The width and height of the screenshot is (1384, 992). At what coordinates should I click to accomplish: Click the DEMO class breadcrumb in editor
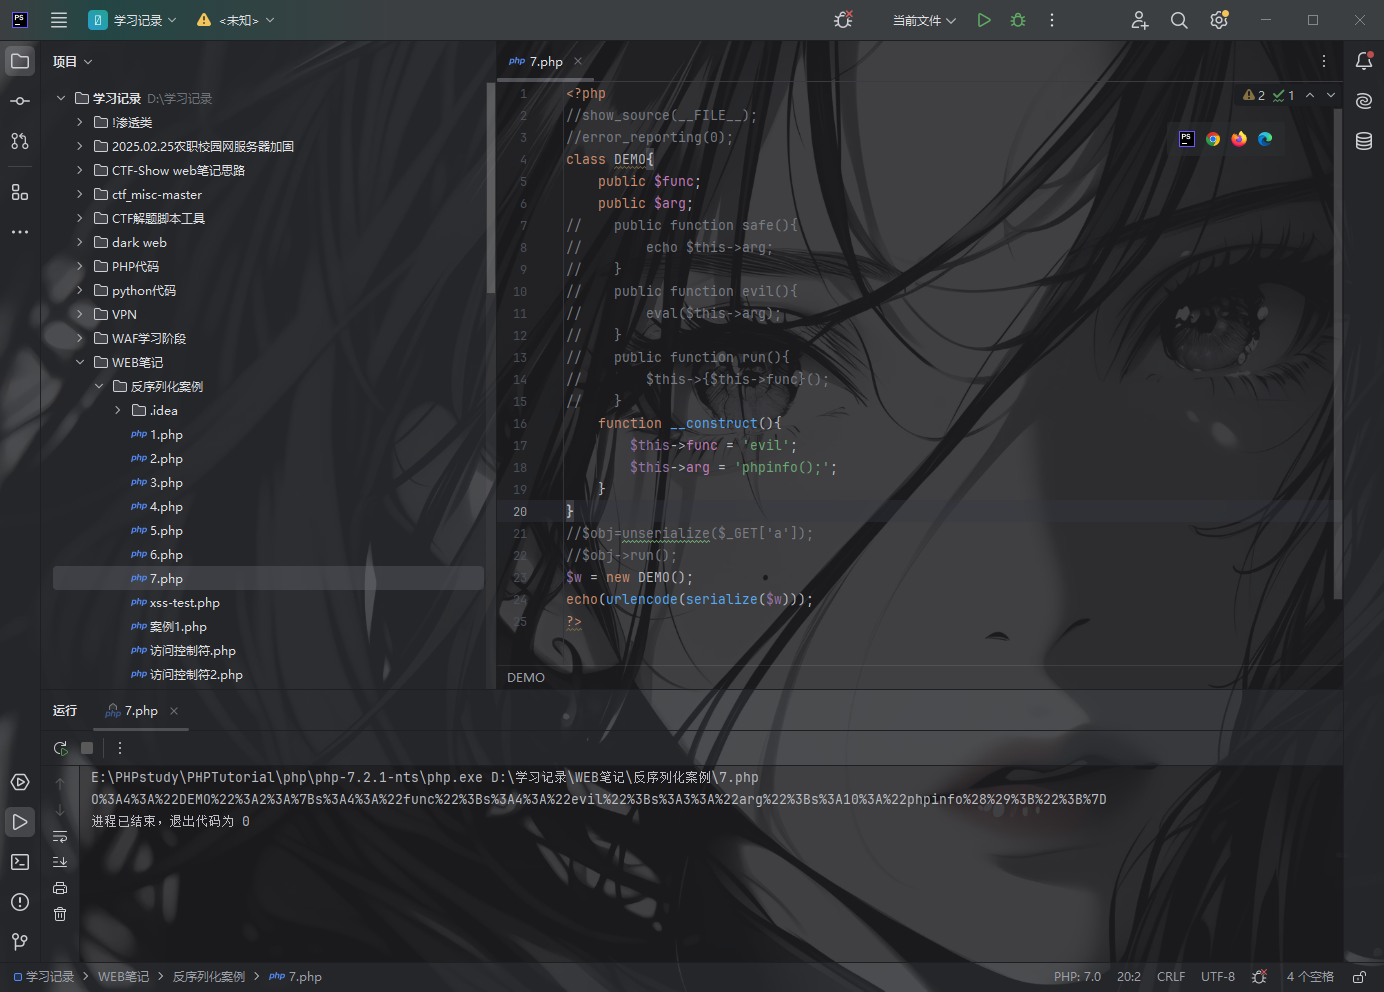tap(526, 678)
